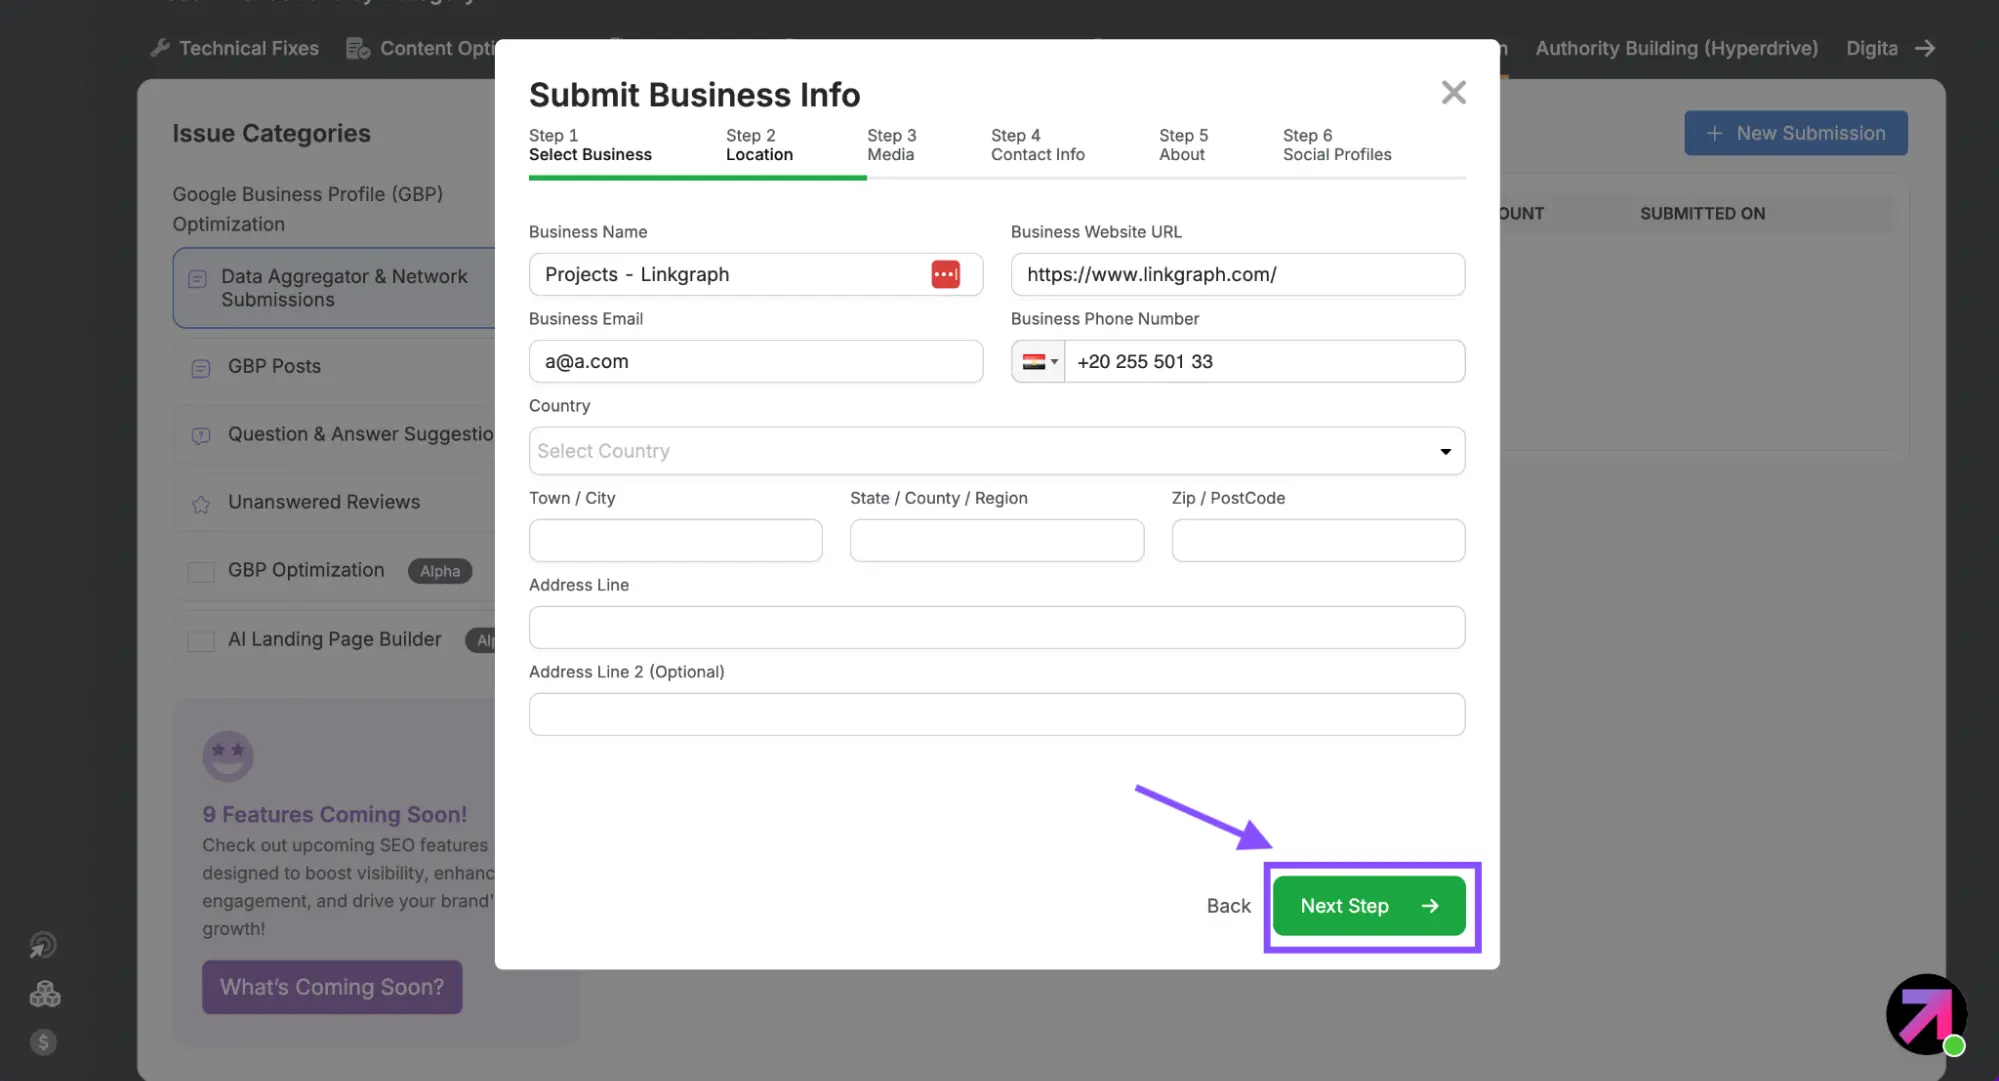Click the Town / City input field

tap(675, 540)
